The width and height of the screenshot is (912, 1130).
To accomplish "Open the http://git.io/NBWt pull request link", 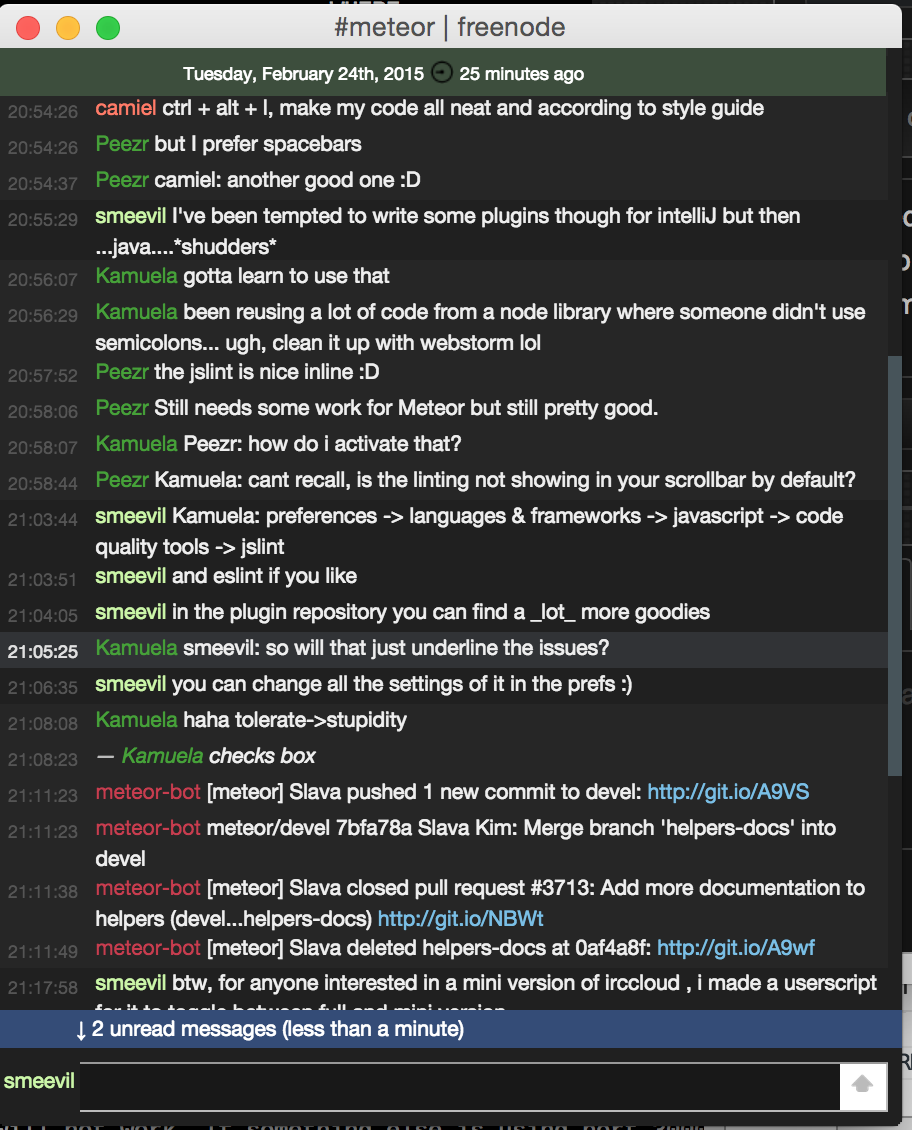I will coord(460,918).
